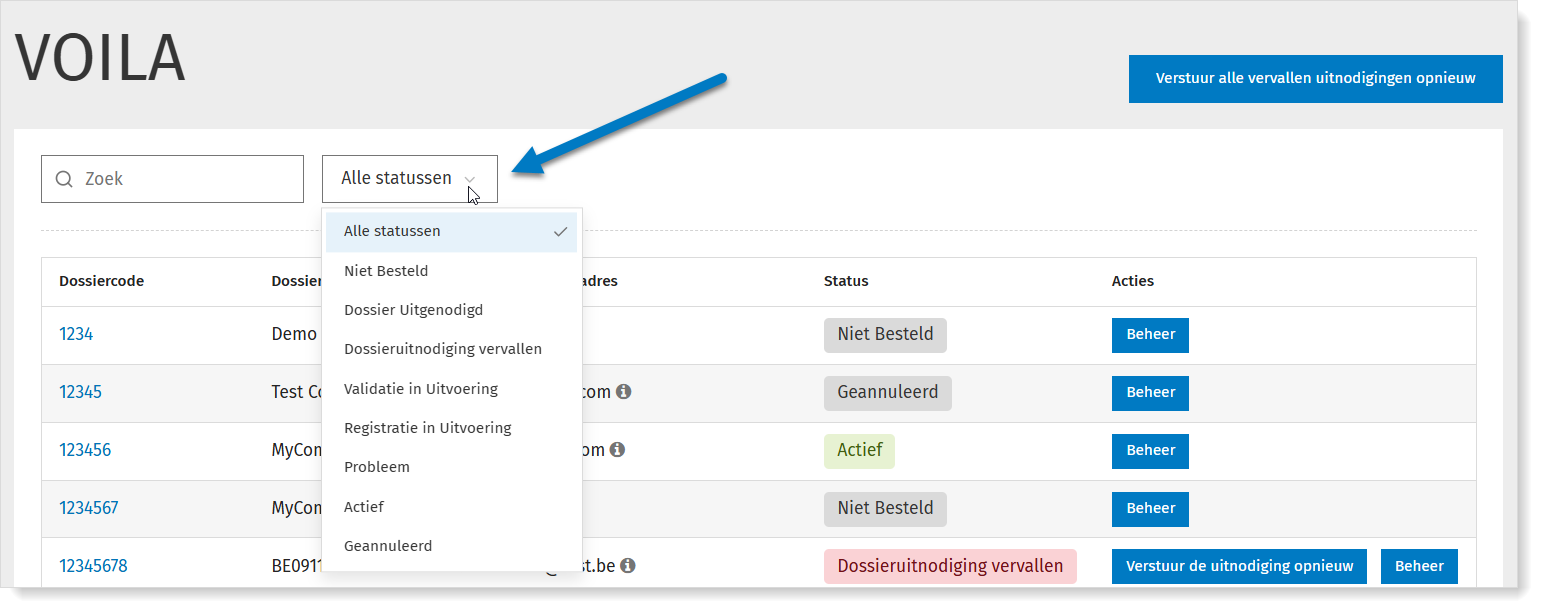The width and height of the screenshot is (1541, 611).
Task: Click Geannuleerd status badge for dossier 12345
Action: pyautogui.click(x=888, y=393)
